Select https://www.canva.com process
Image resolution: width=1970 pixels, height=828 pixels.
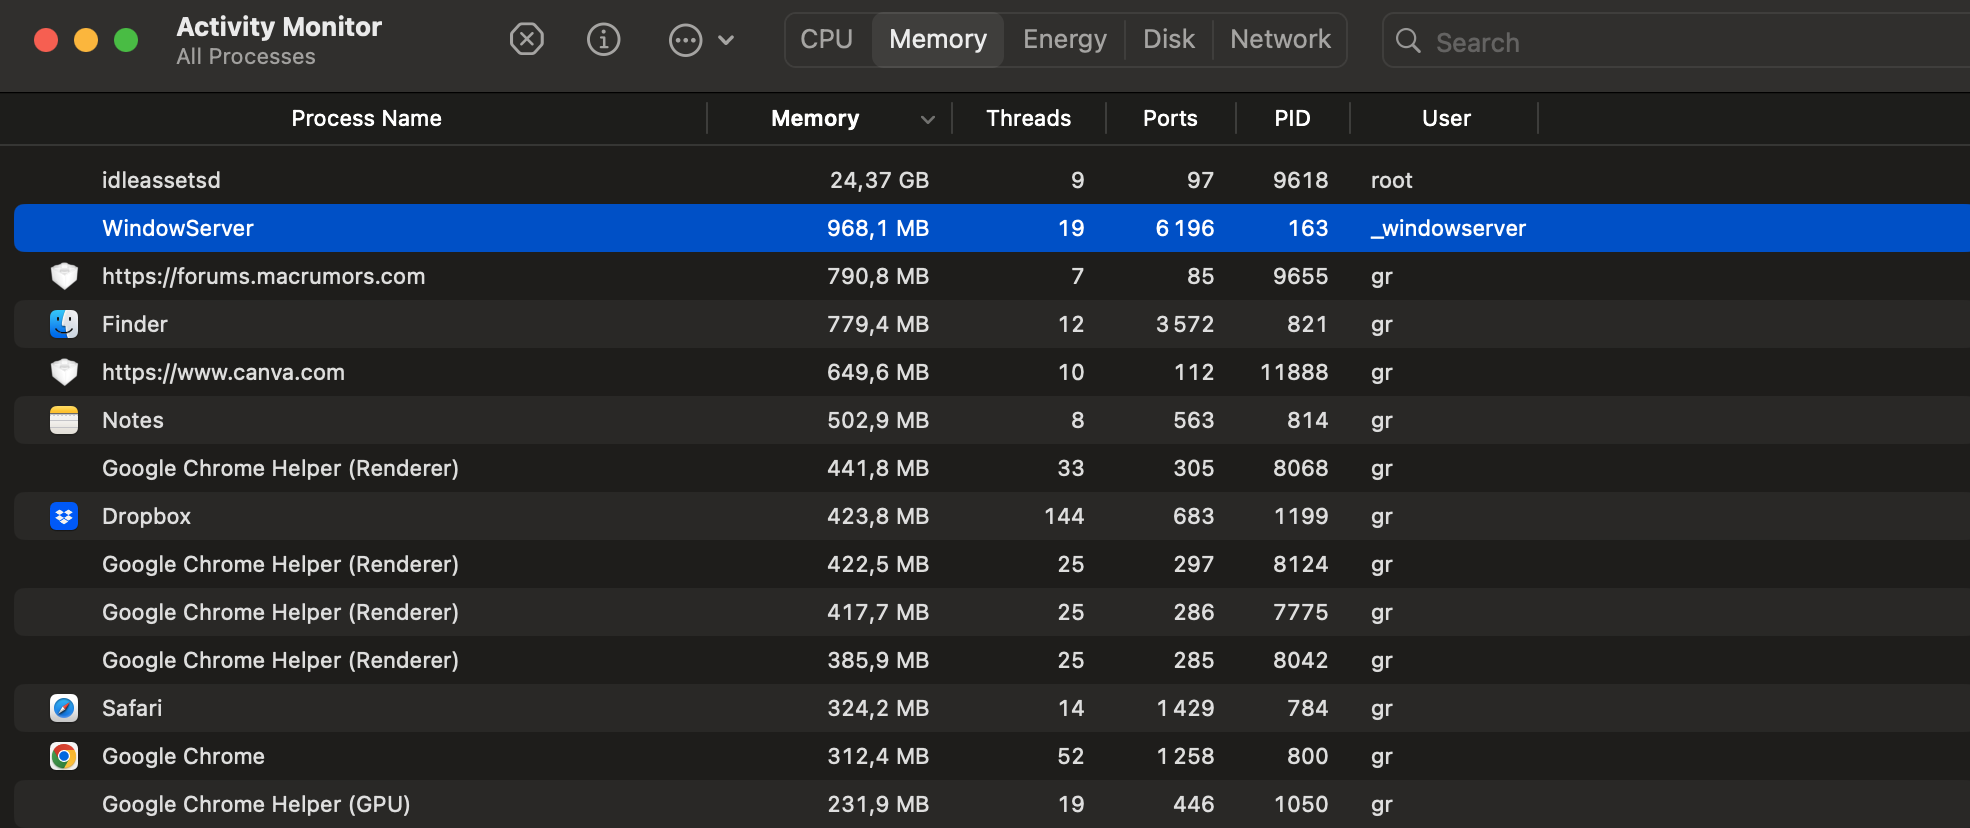(x=223, y=372)
